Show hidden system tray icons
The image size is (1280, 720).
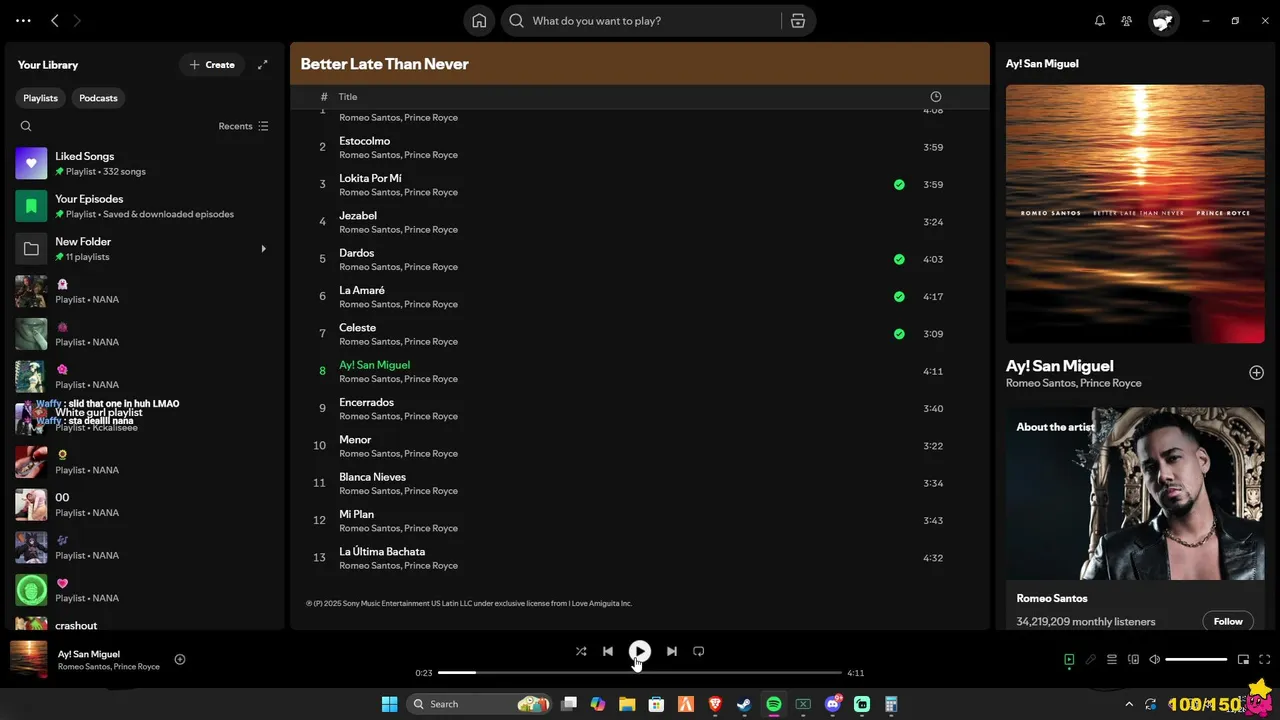[1129, 705]
